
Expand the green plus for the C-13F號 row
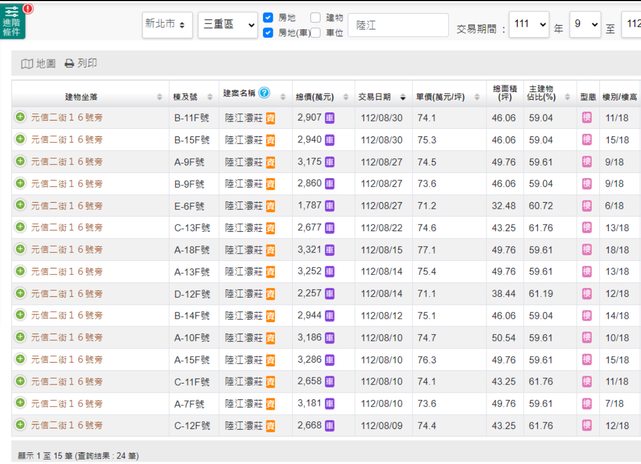pos(20,228)
